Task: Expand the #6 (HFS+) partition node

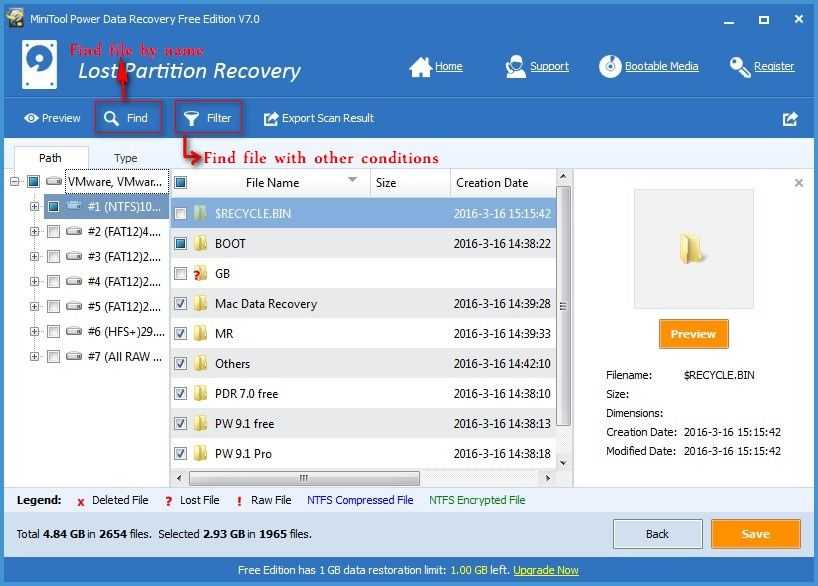Action: coord(34,331)
